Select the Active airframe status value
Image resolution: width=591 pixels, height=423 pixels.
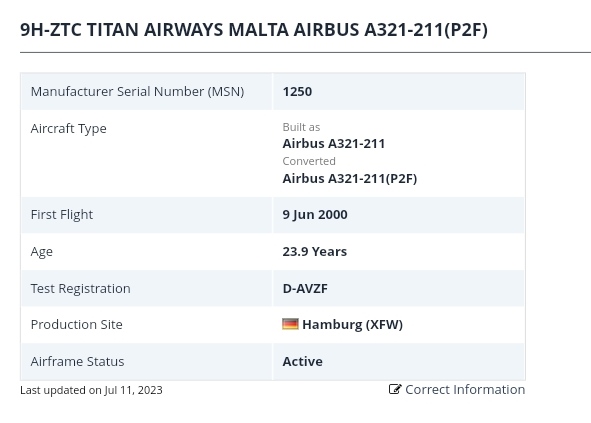(303, 362)
